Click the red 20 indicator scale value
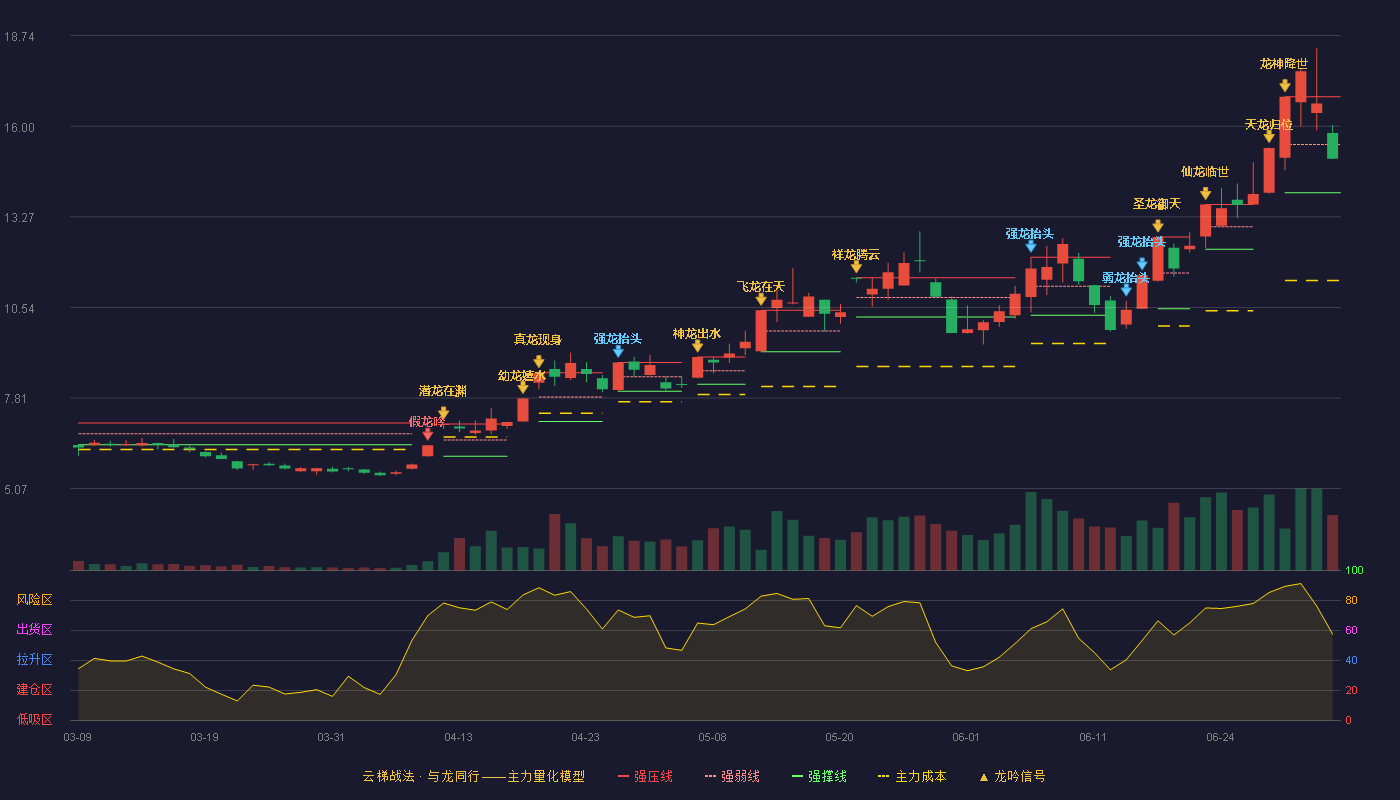Viewport: 1400px width, 800px height. (x=1351, y=690)
